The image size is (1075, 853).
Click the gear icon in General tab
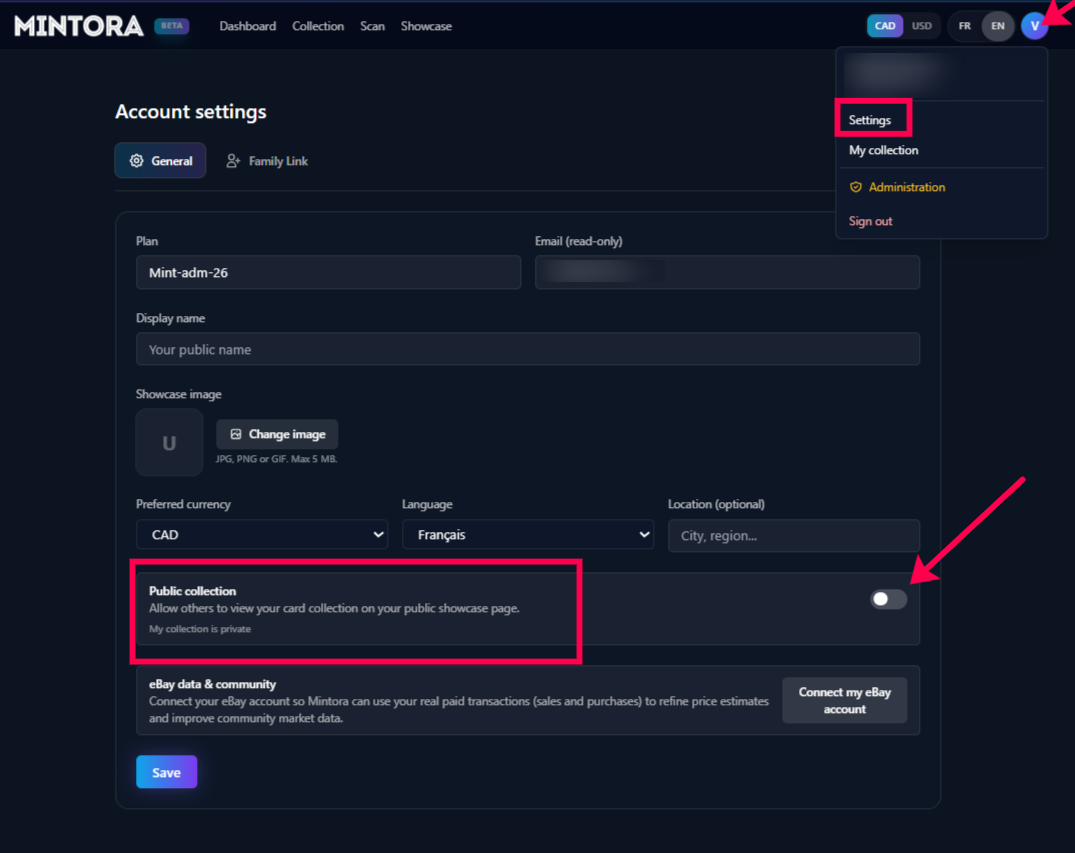coord(137,161)
